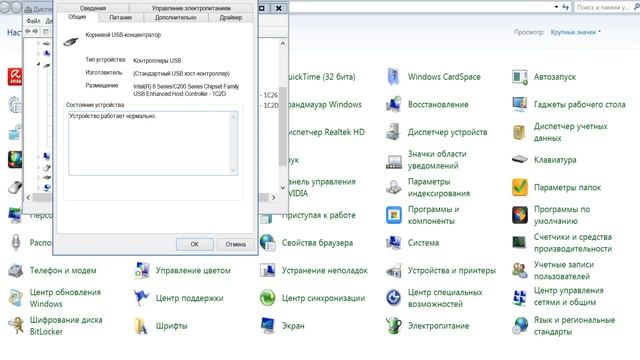This screenshot has width=640, height=360.
Task: Click the Приступая к работе link
Action: [x=319, y=215]
